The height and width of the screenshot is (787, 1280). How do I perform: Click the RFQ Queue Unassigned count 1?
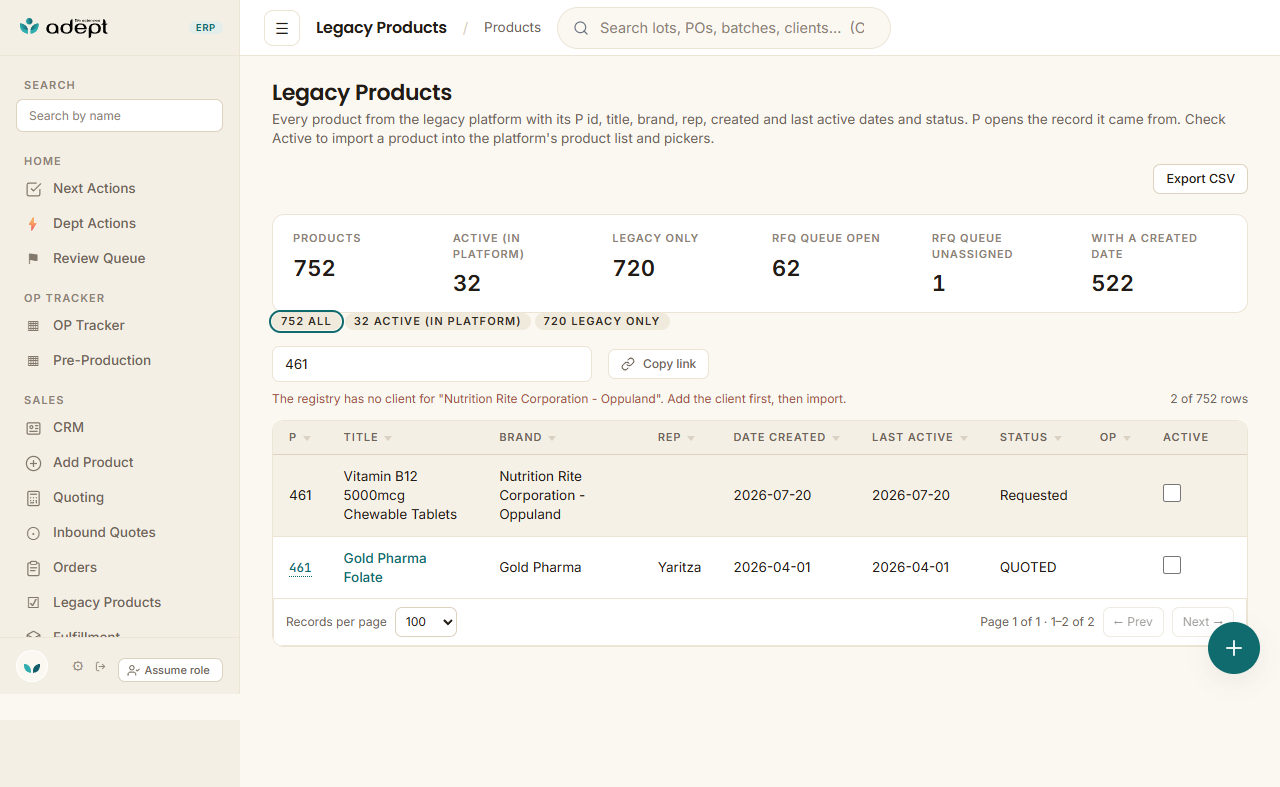pyautogui.click(x=938, y=284)
